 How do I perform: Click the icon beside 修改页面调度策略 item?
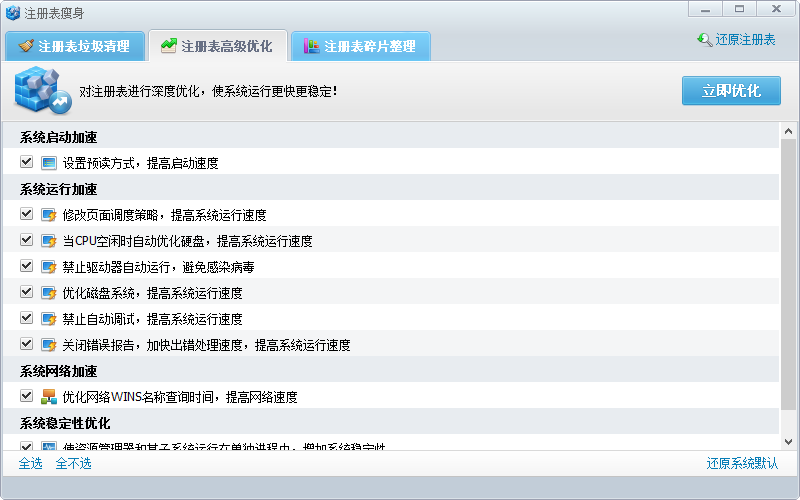(x=49, y=215)
